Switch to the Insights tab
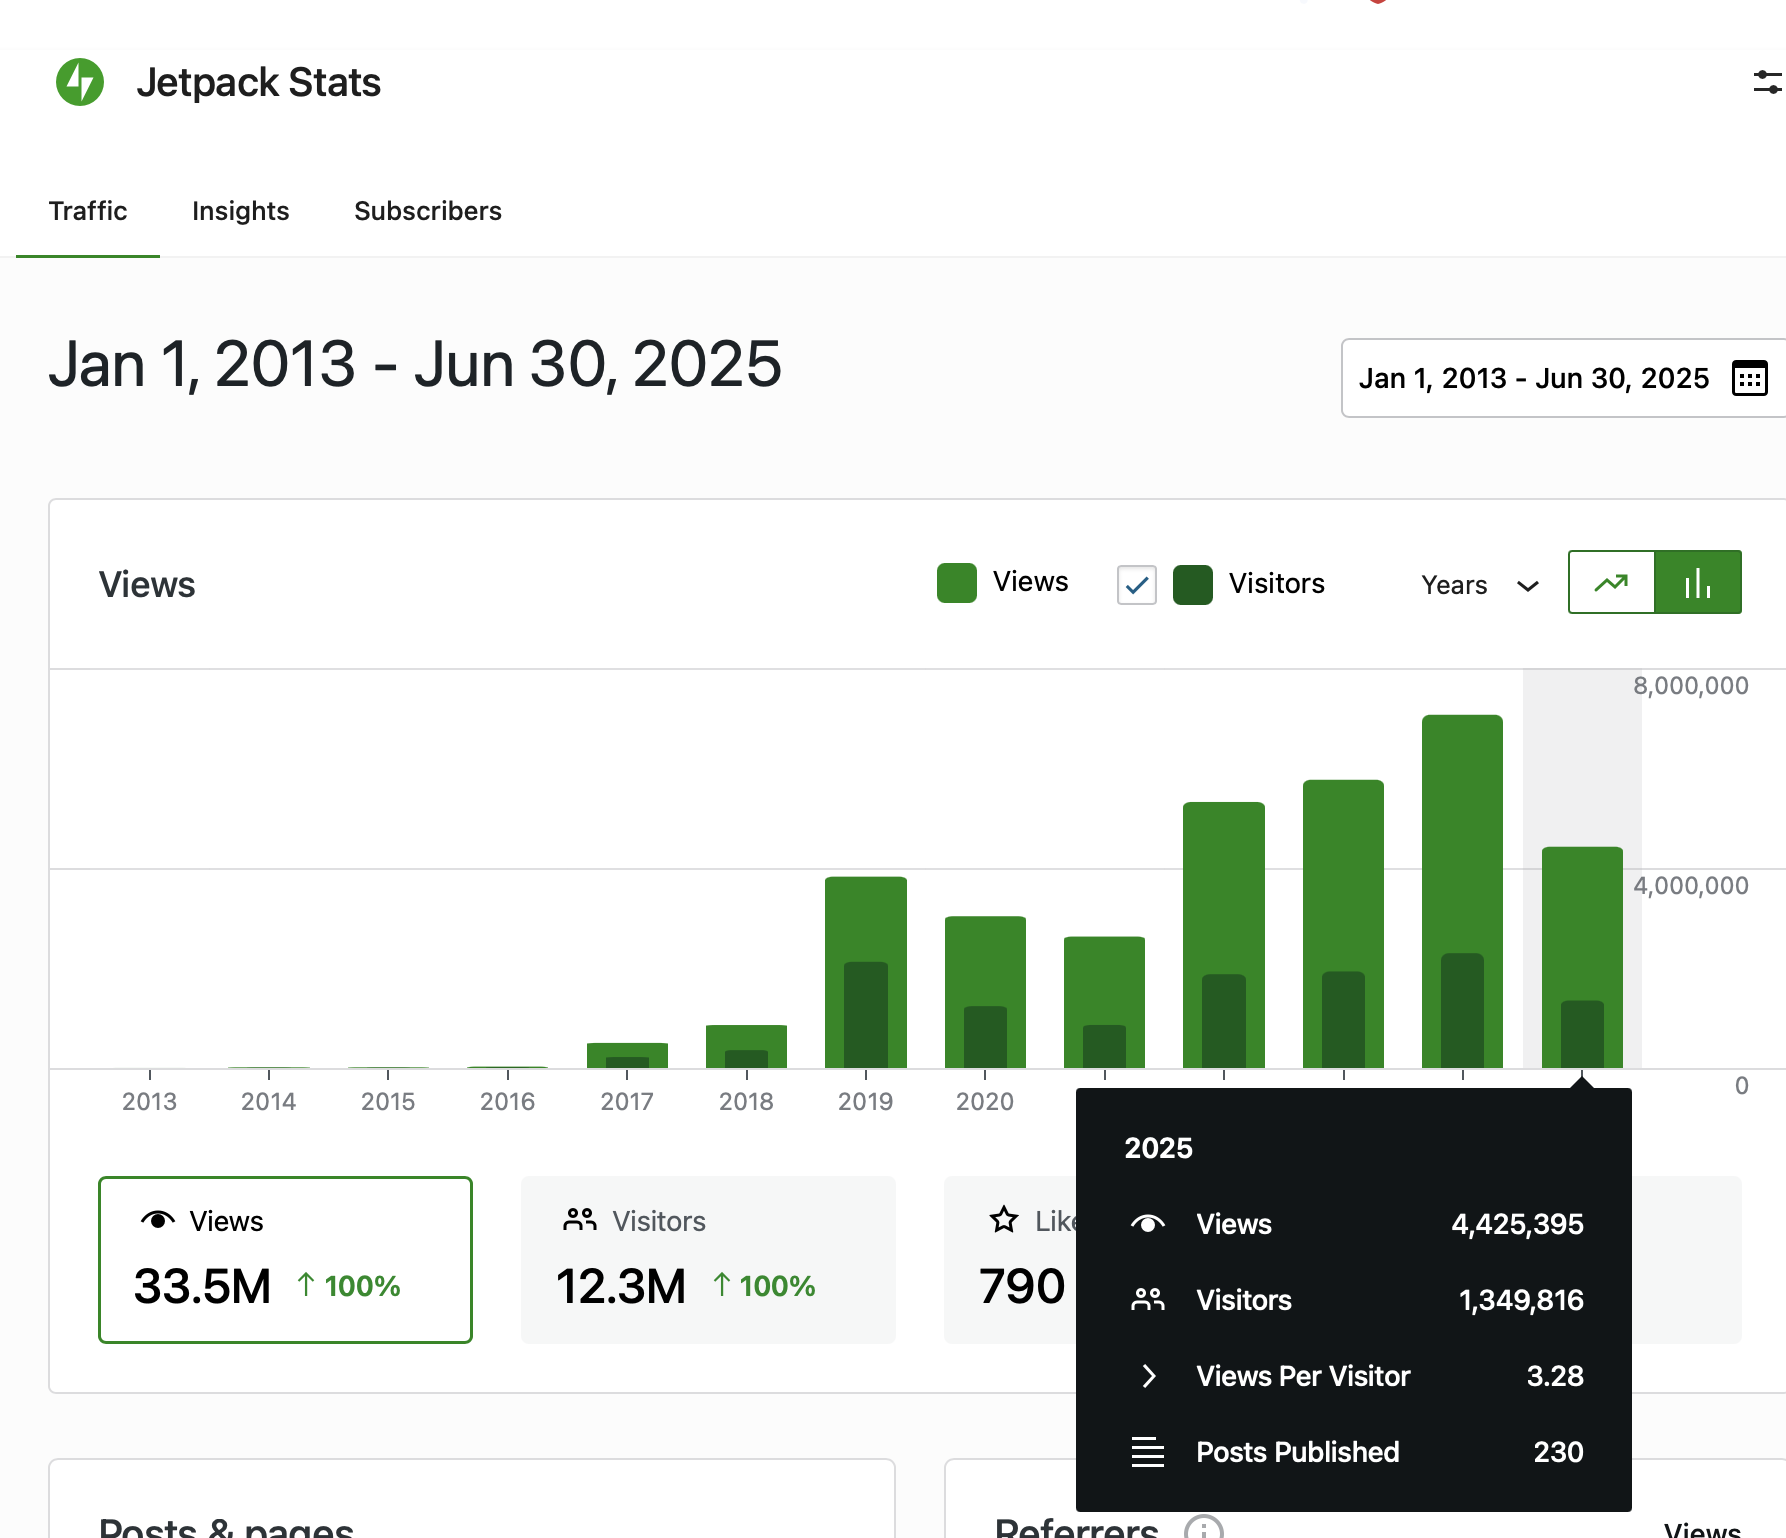This screenshot has width=1786, height=1538. coord(240,211)
